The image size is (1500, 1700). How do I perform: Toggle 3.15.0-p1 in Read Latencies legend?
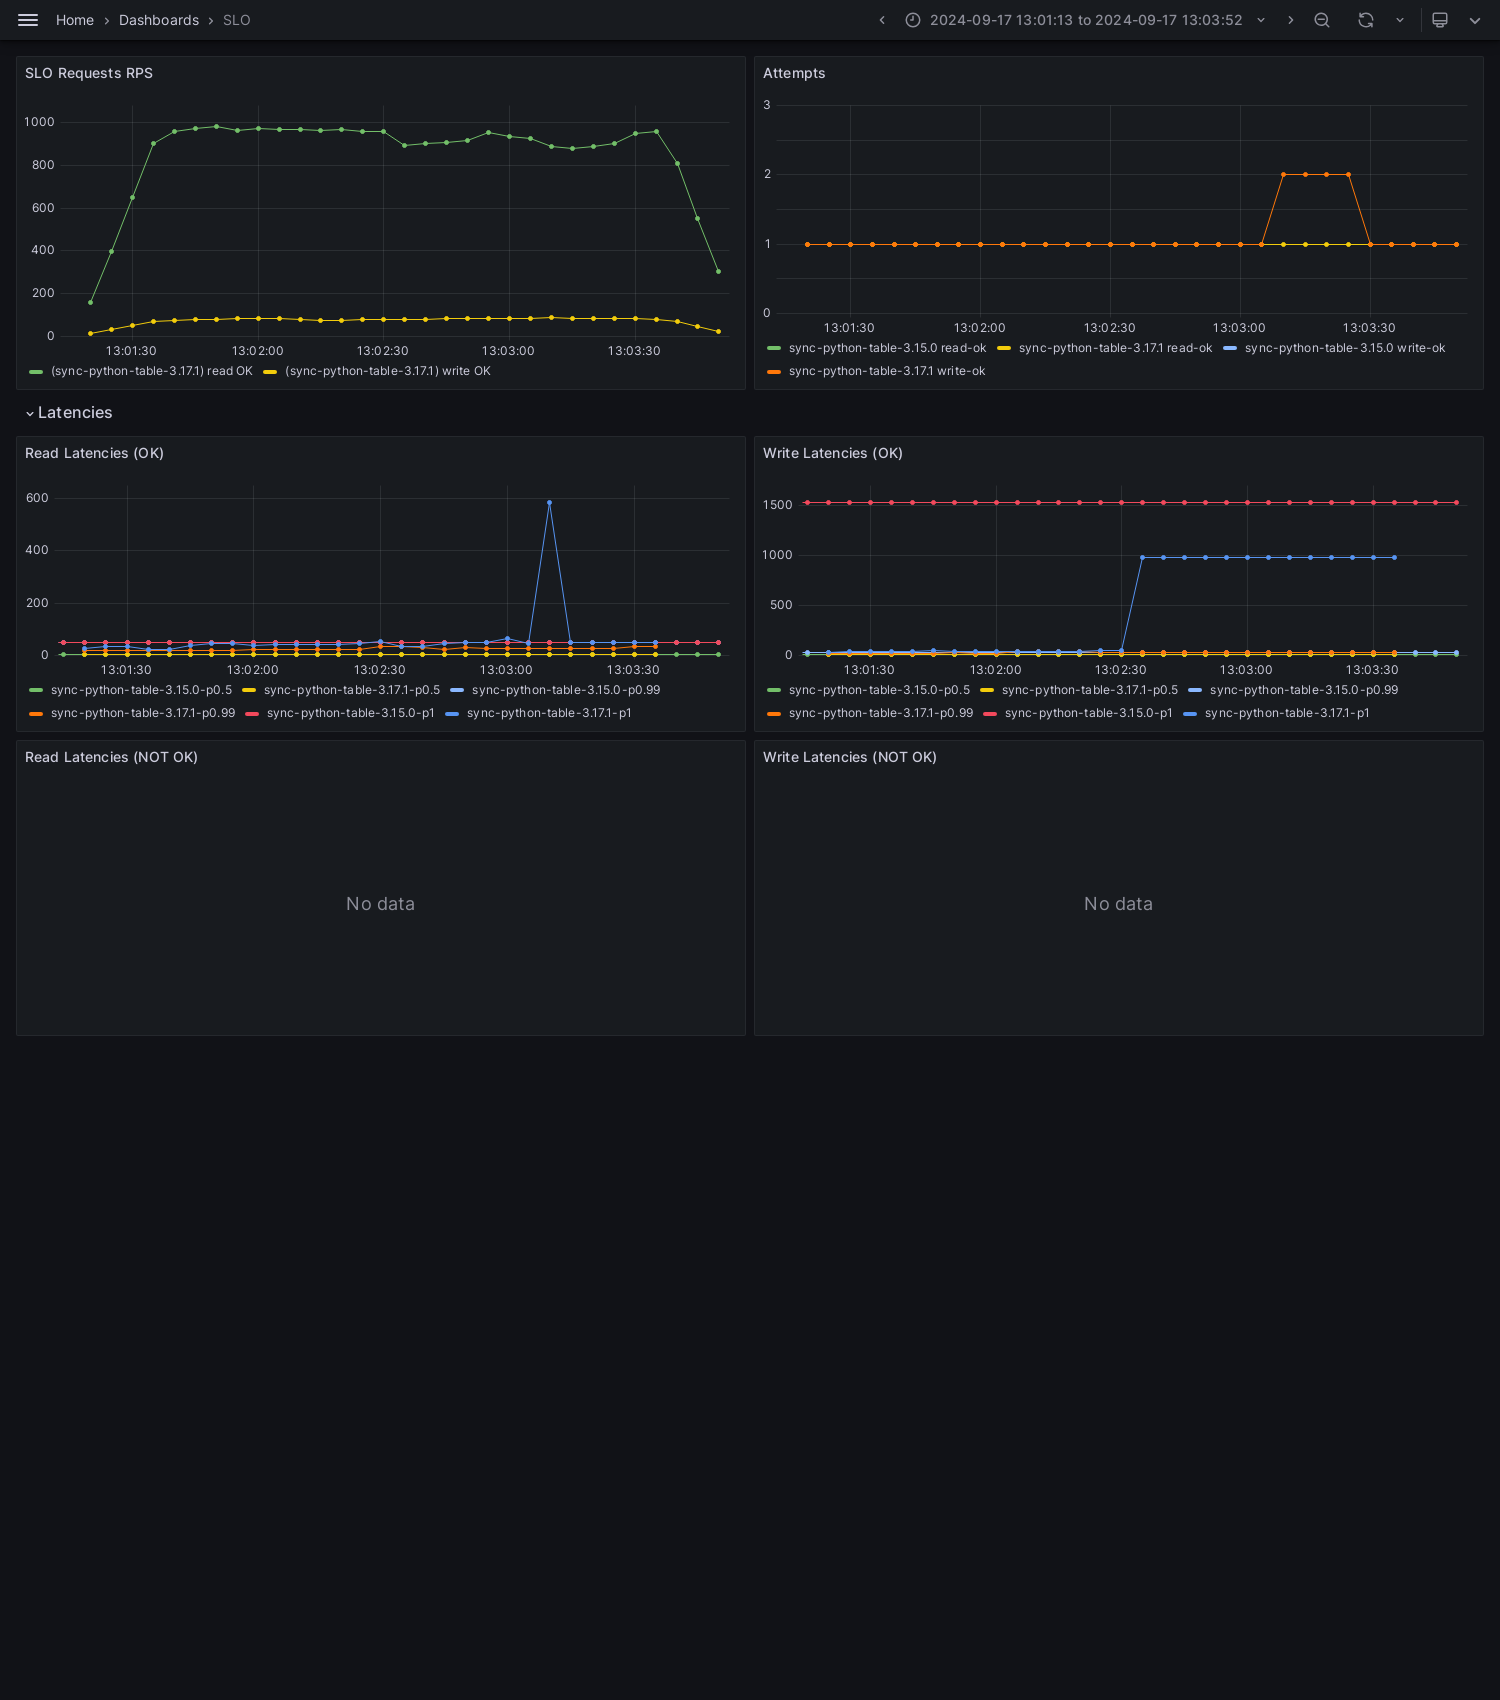coord(351,713)
